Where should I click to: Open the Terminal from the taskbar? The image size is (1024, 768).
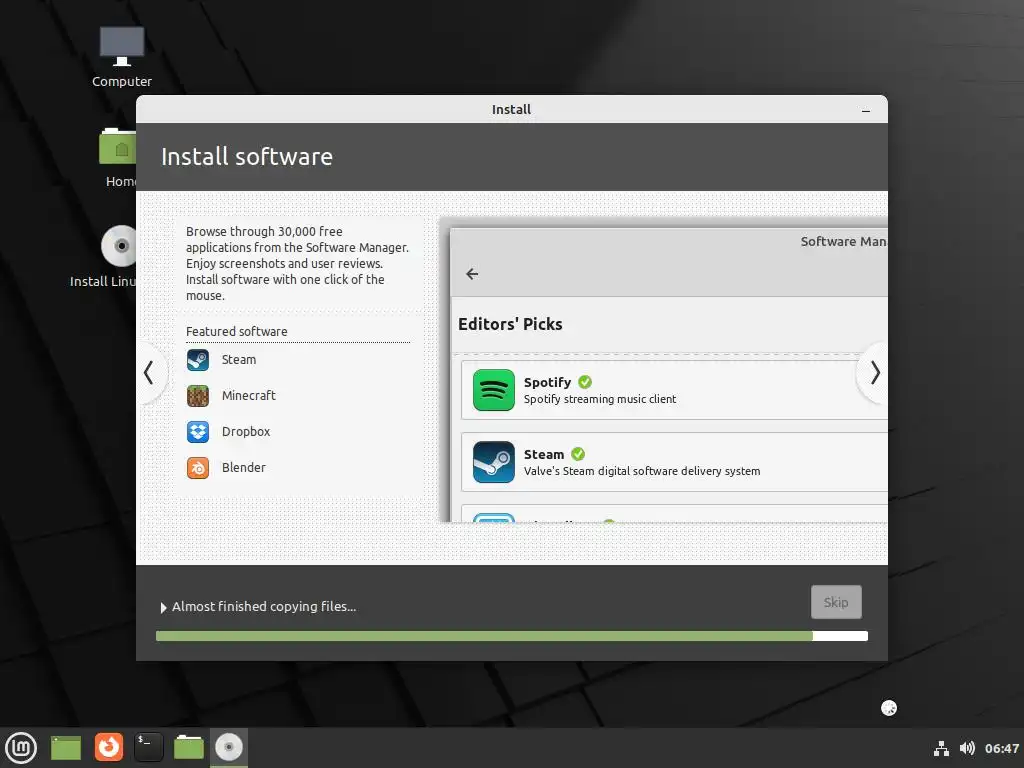149,747
